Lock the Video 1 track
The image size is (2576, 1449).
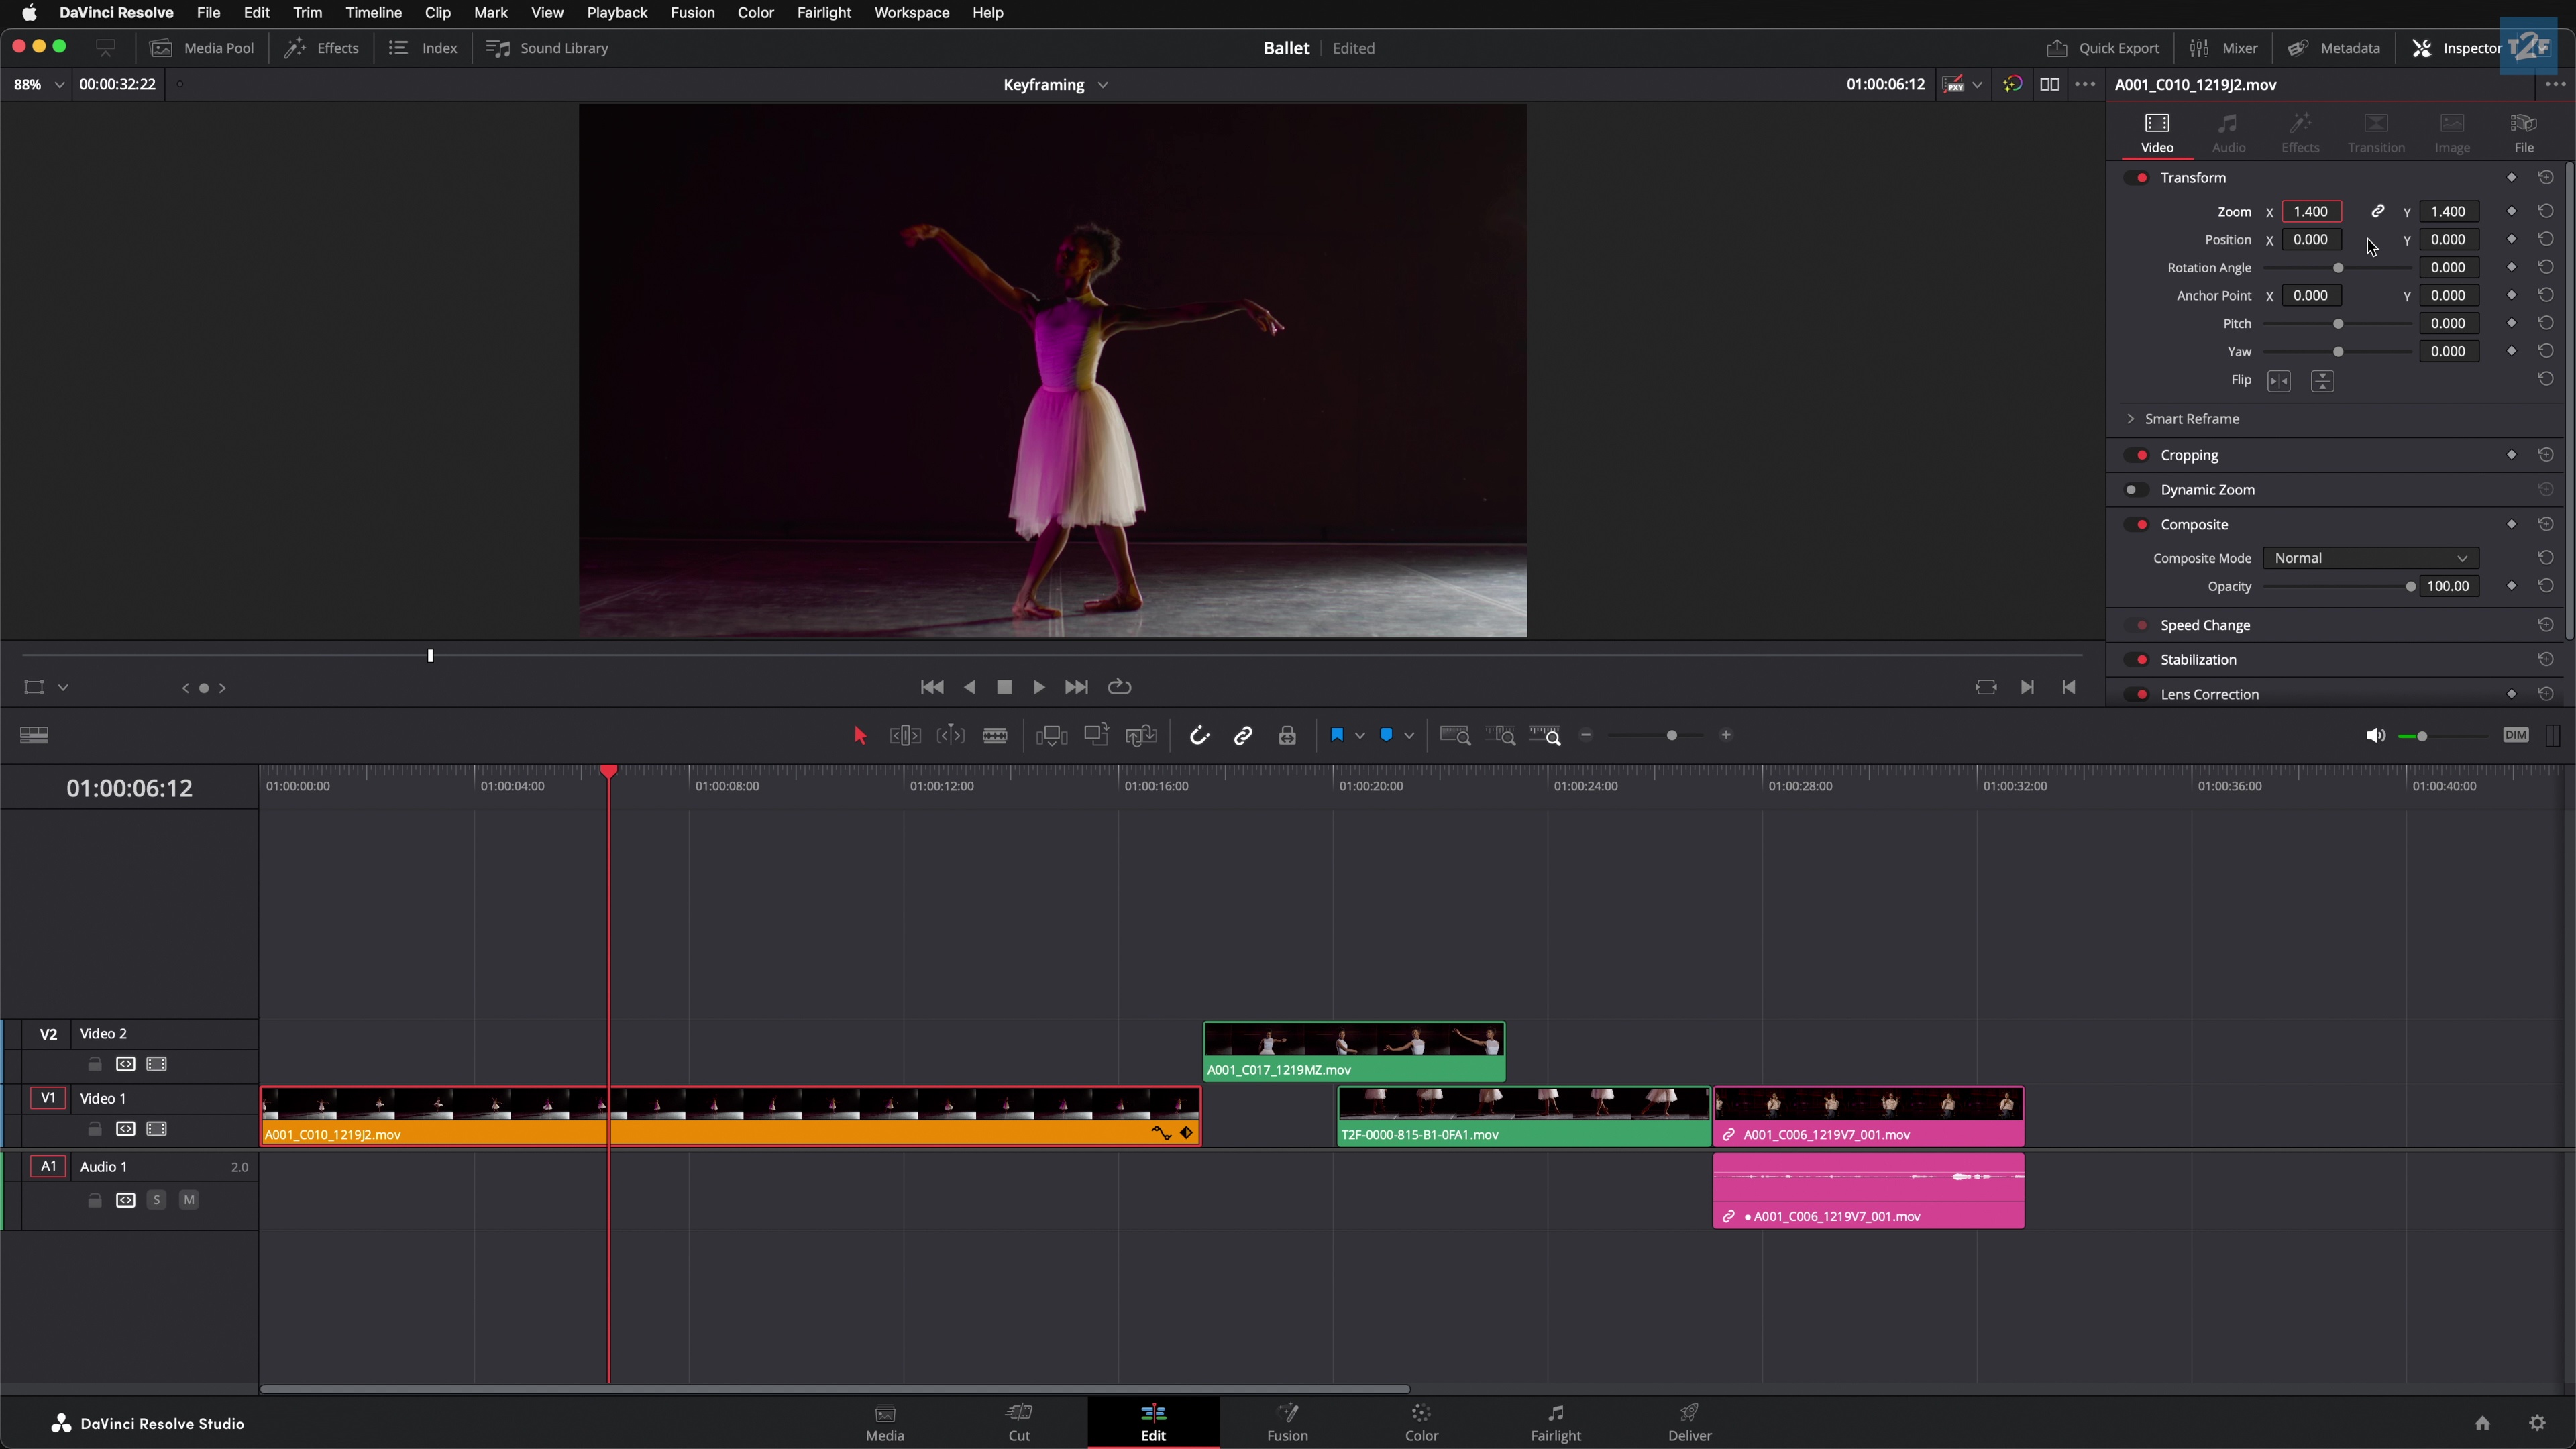tap(94, 1129)
